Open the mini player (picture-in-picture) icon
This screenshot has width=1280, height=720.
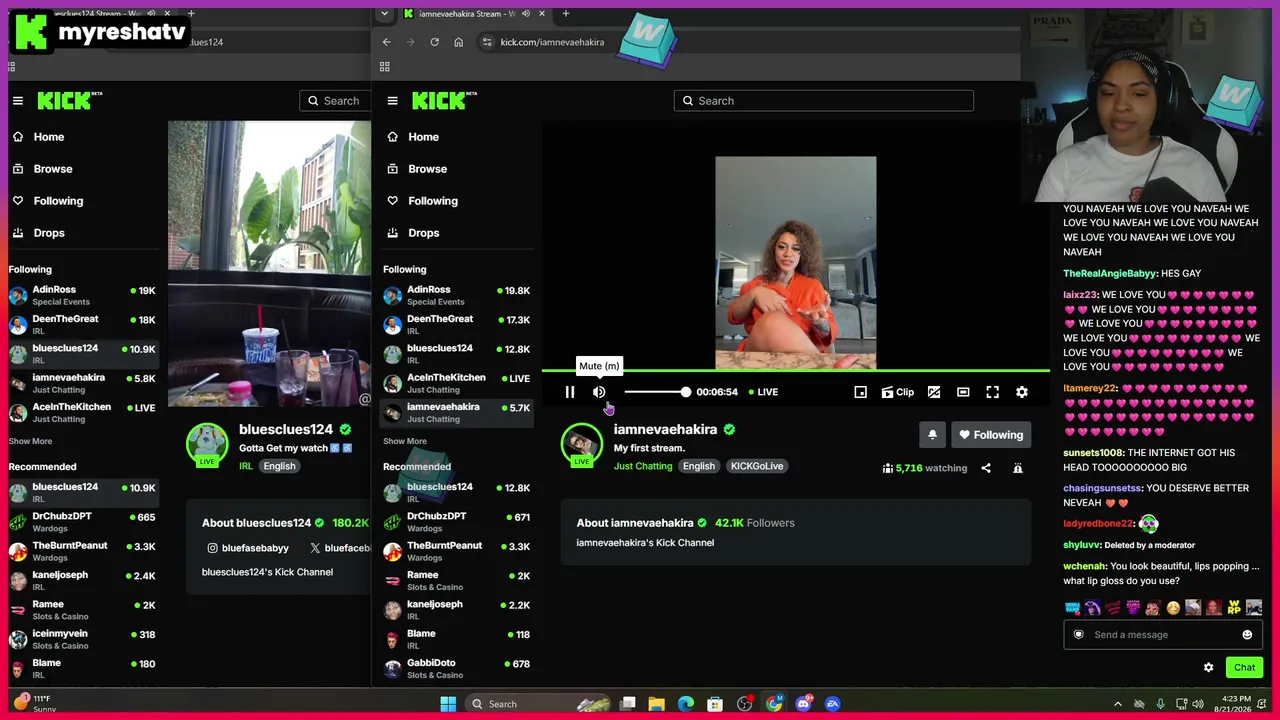(x=860, y=392)
